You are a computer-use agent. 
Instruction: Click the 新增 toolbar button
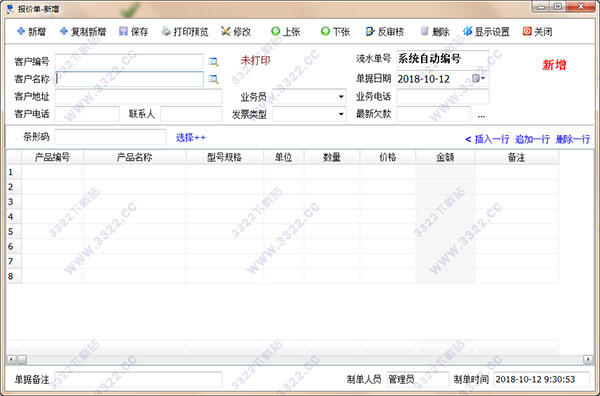[x=31, y=32]
